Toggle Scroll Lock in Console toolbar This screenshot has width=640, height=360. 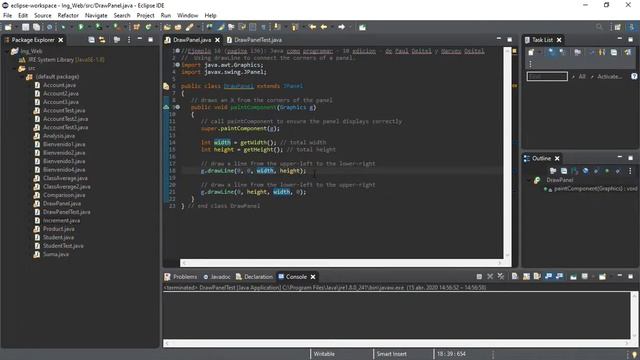(x=526, y=277)
